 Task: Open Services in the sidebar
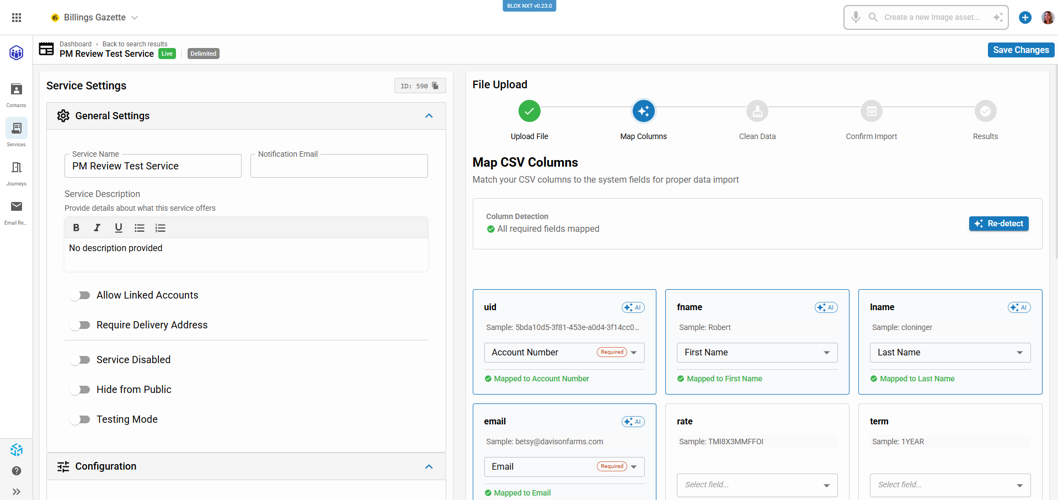pos(16,133)
